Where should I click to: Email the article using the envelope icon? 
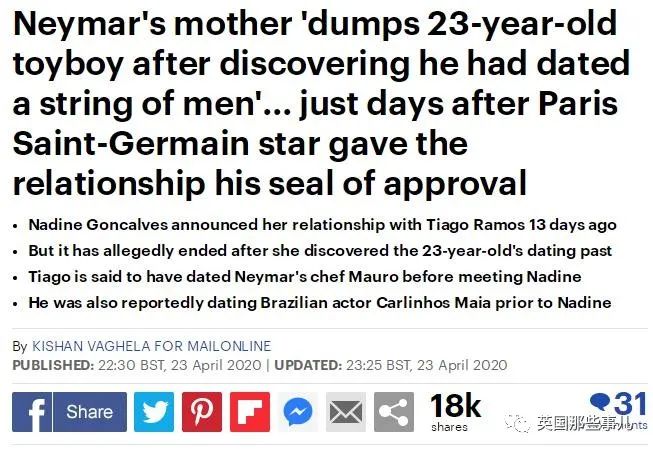(x=346, y=411)
